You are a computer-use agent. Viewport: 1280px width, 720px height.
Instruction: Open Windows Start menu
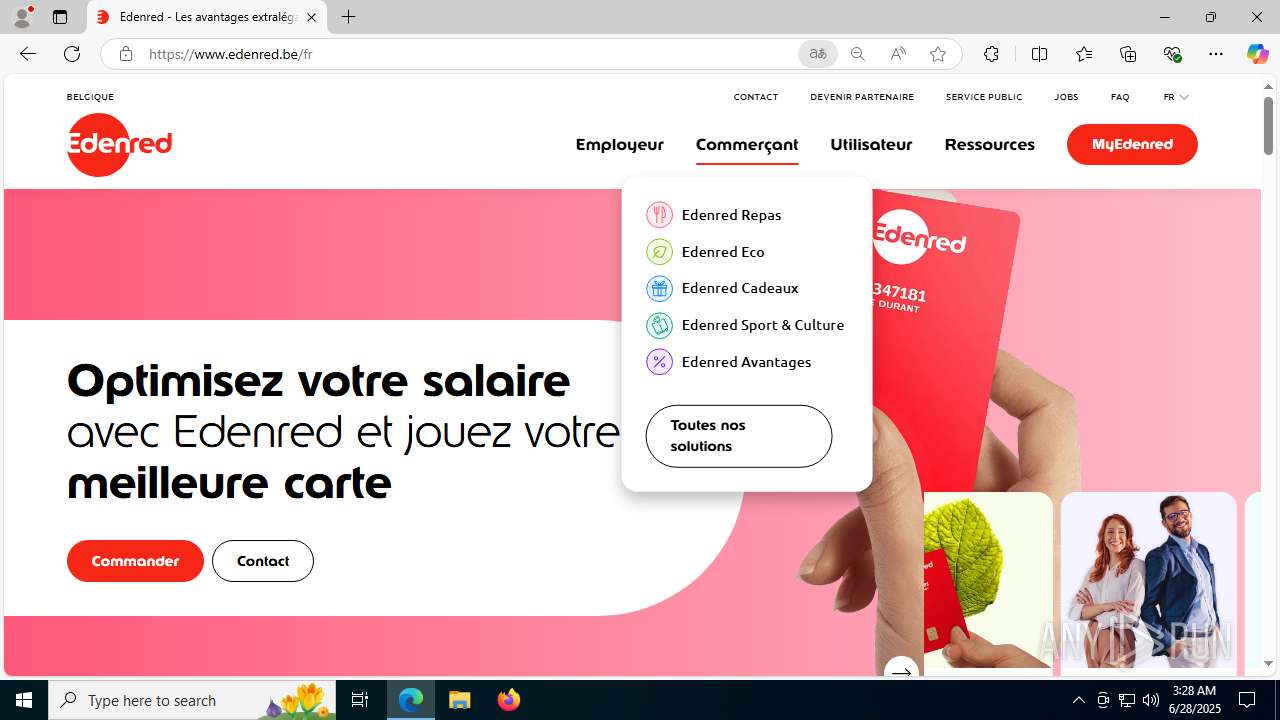[x=24, y=700]
